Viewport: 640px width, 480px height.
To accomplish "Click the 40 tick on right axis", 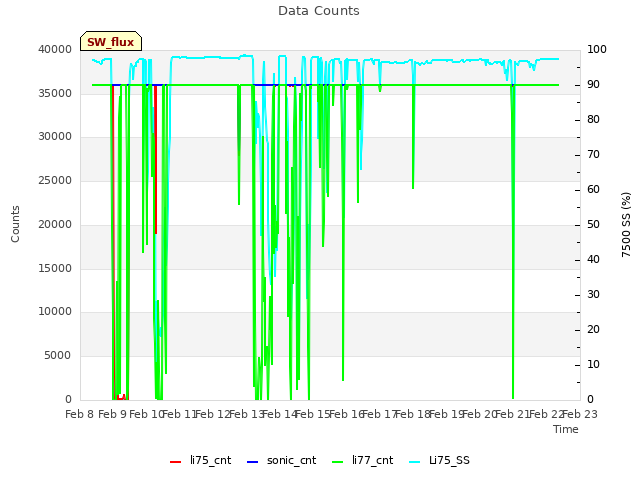I will point(593,260).
